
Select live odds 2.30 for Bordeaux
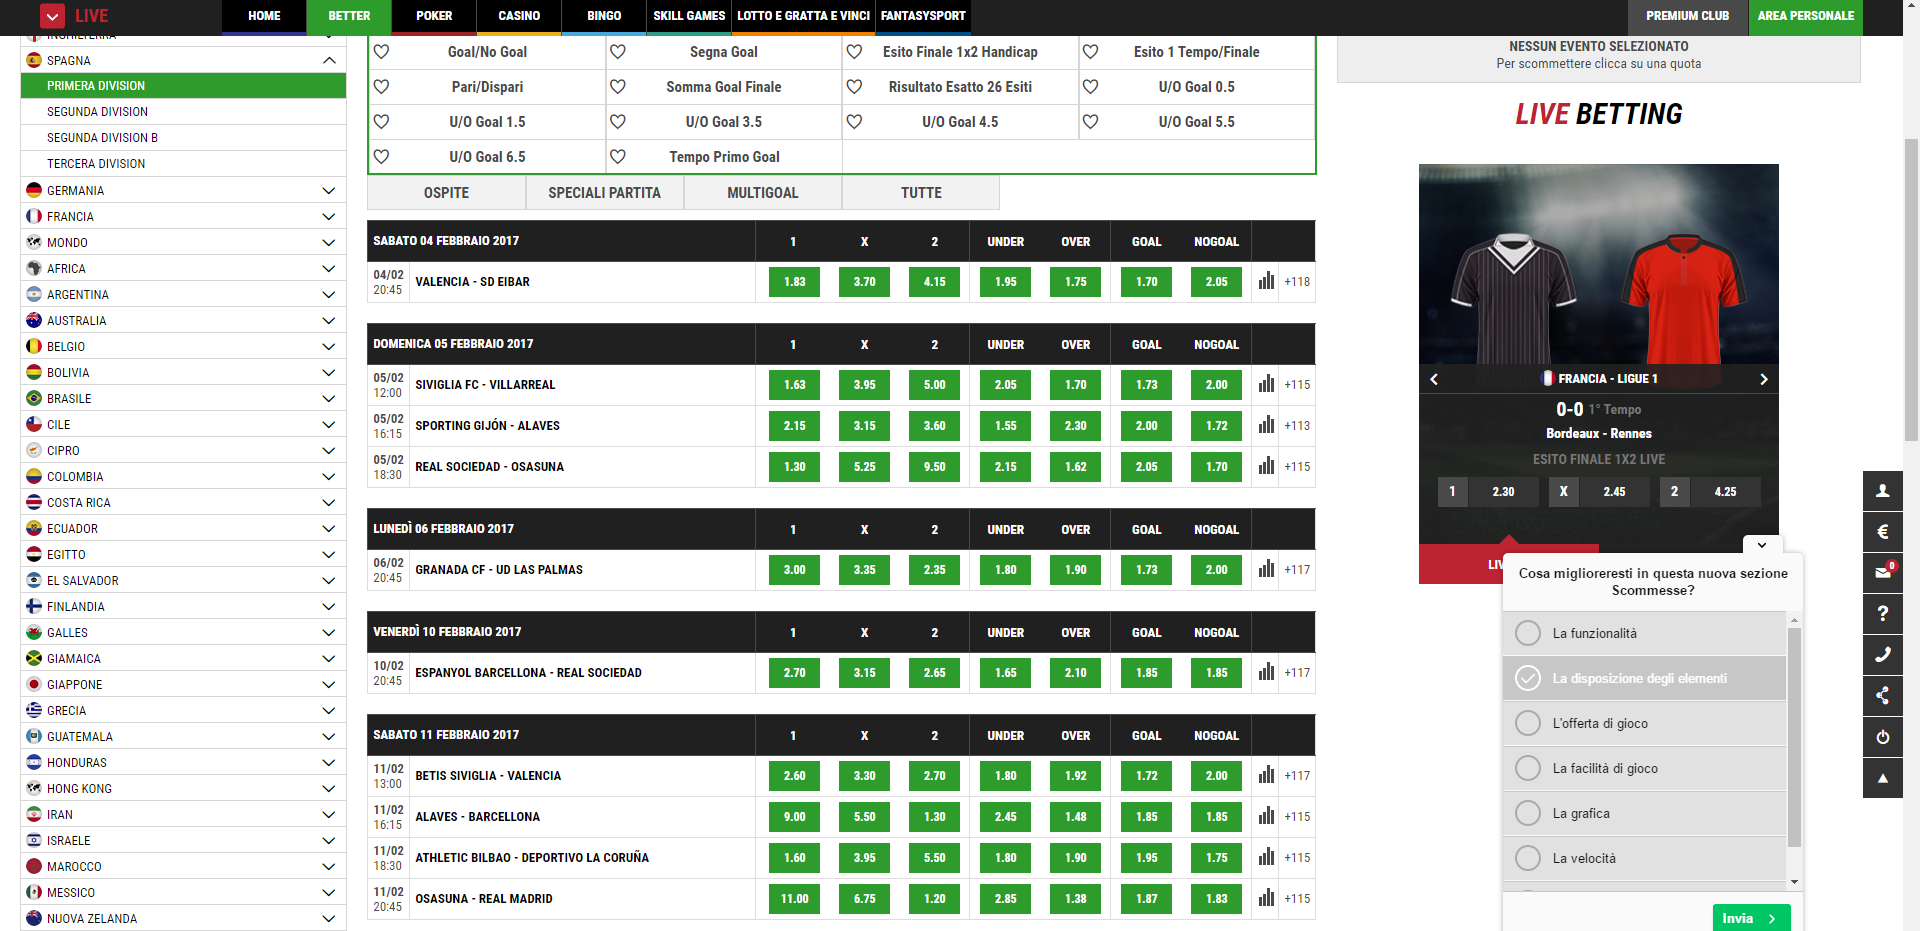pyautogui.click(x=1503, y=491)
